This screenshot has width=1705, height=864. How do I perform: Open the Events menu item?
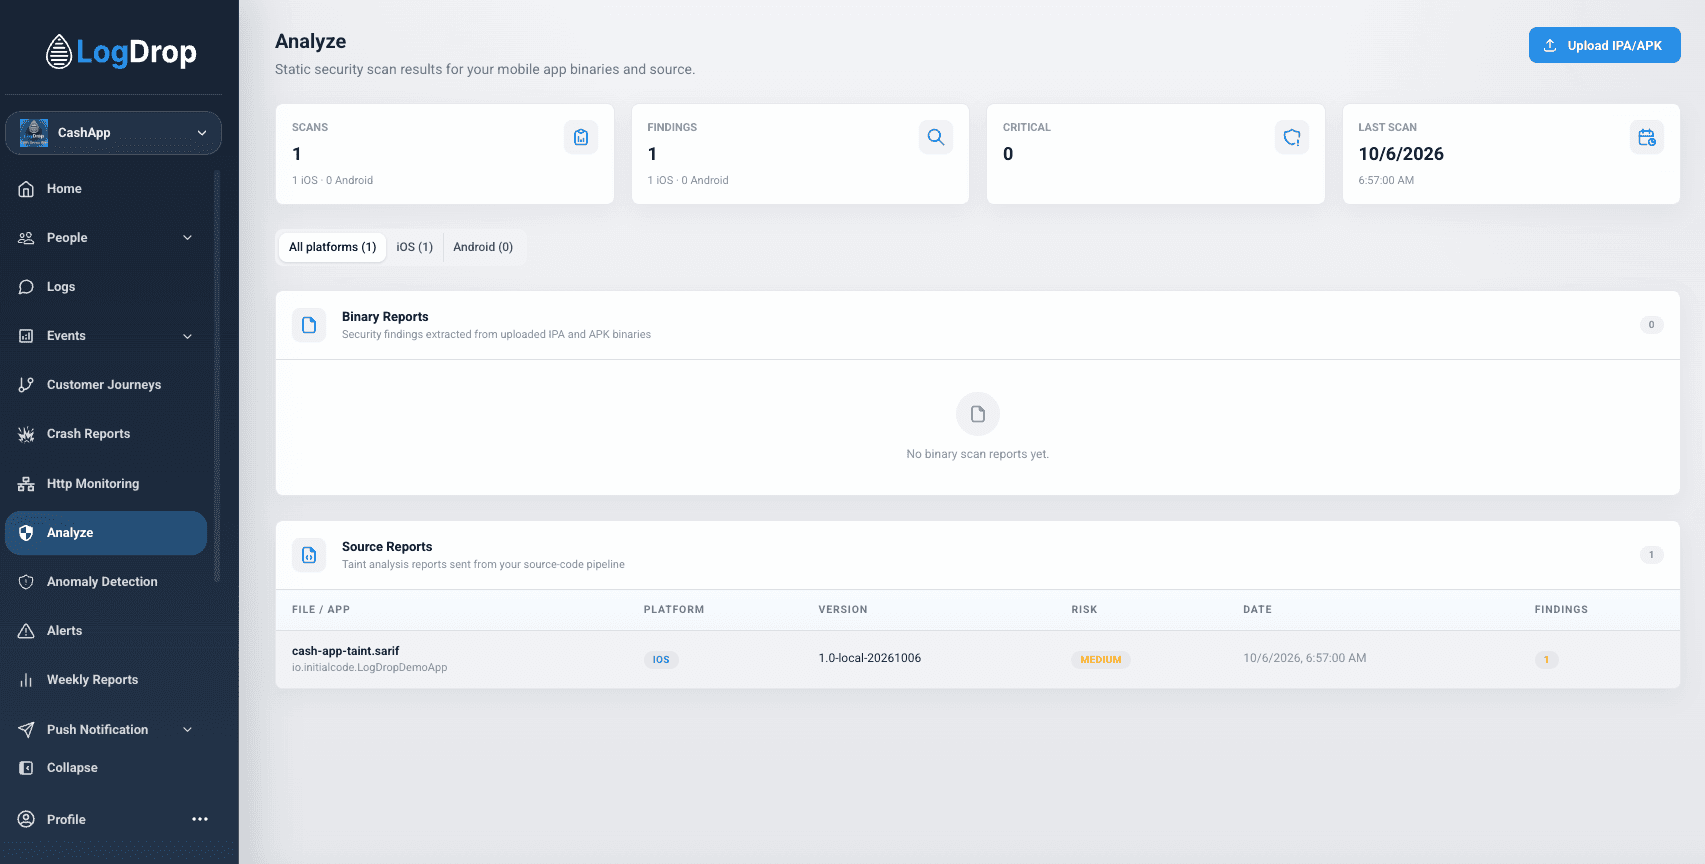pos(105,336)
